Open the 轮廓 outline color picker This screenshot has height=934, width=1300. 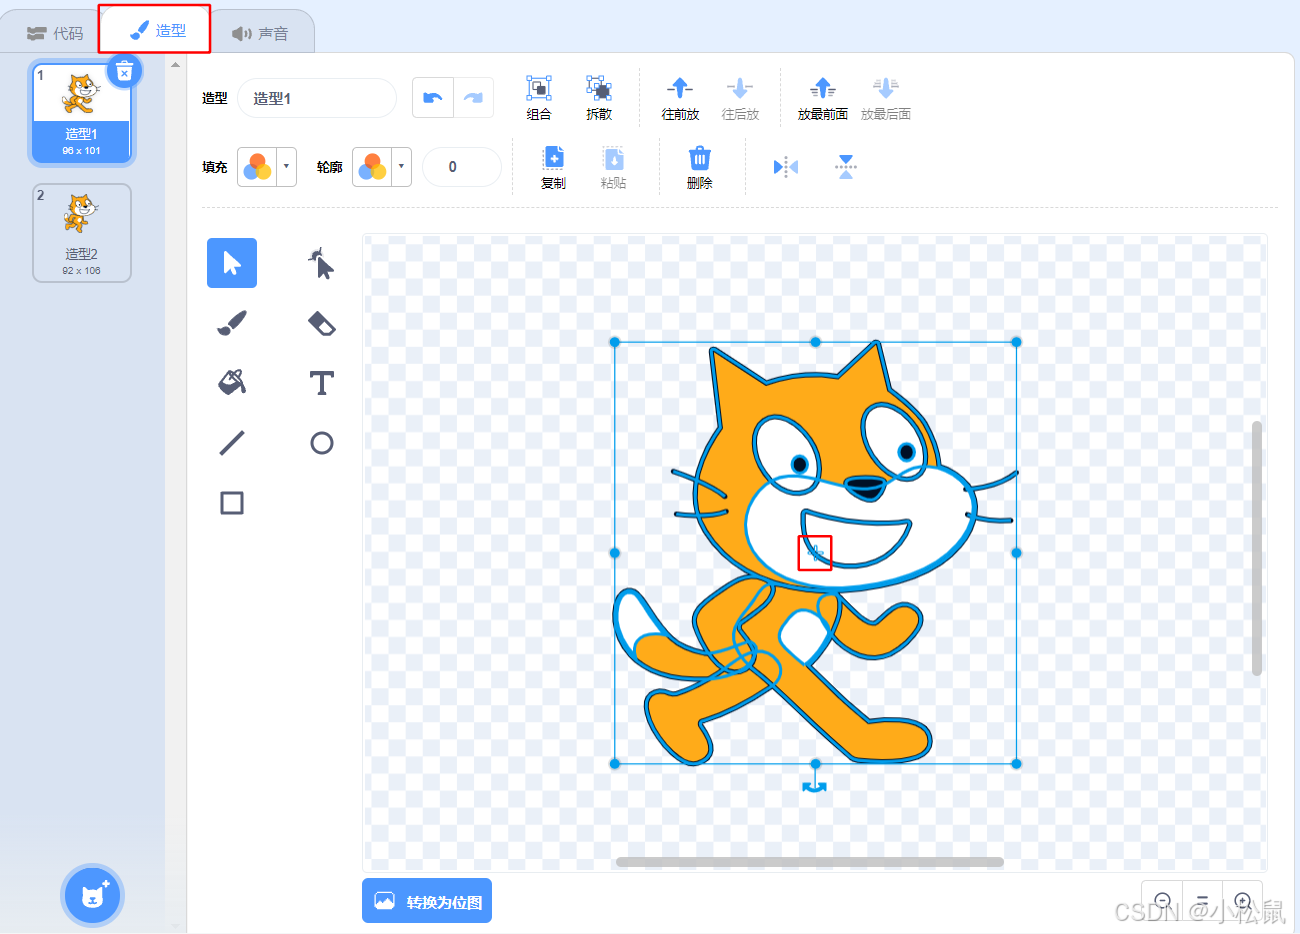click(x=382, y=167)
